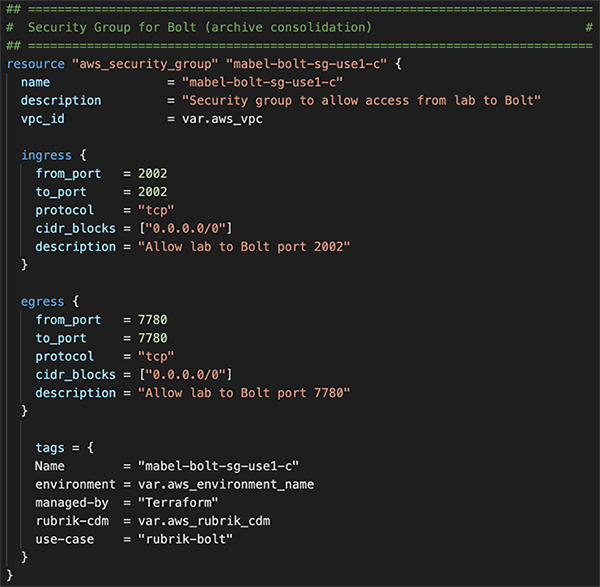
Task: Click the top-level description attribute key
Action: pos(61,100)
